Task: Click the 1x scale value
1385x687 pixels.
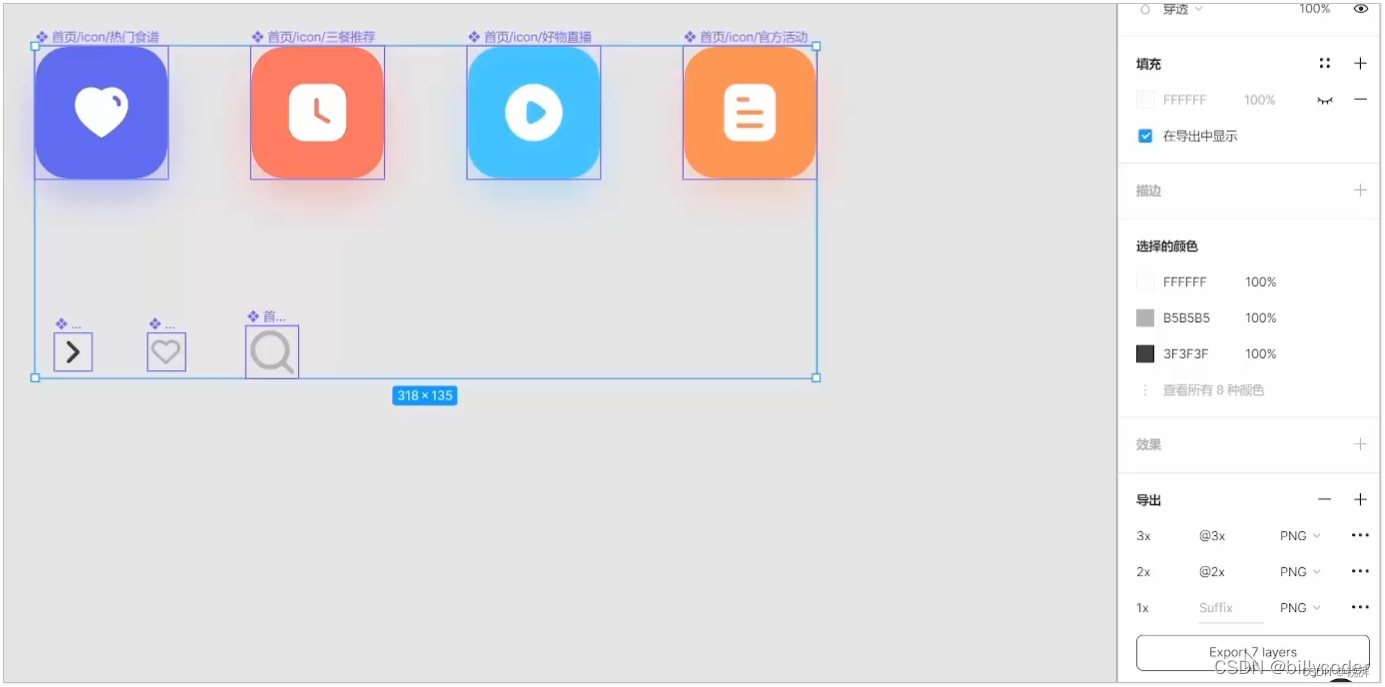Action: pyautogui.click(x=1143, y=608)
